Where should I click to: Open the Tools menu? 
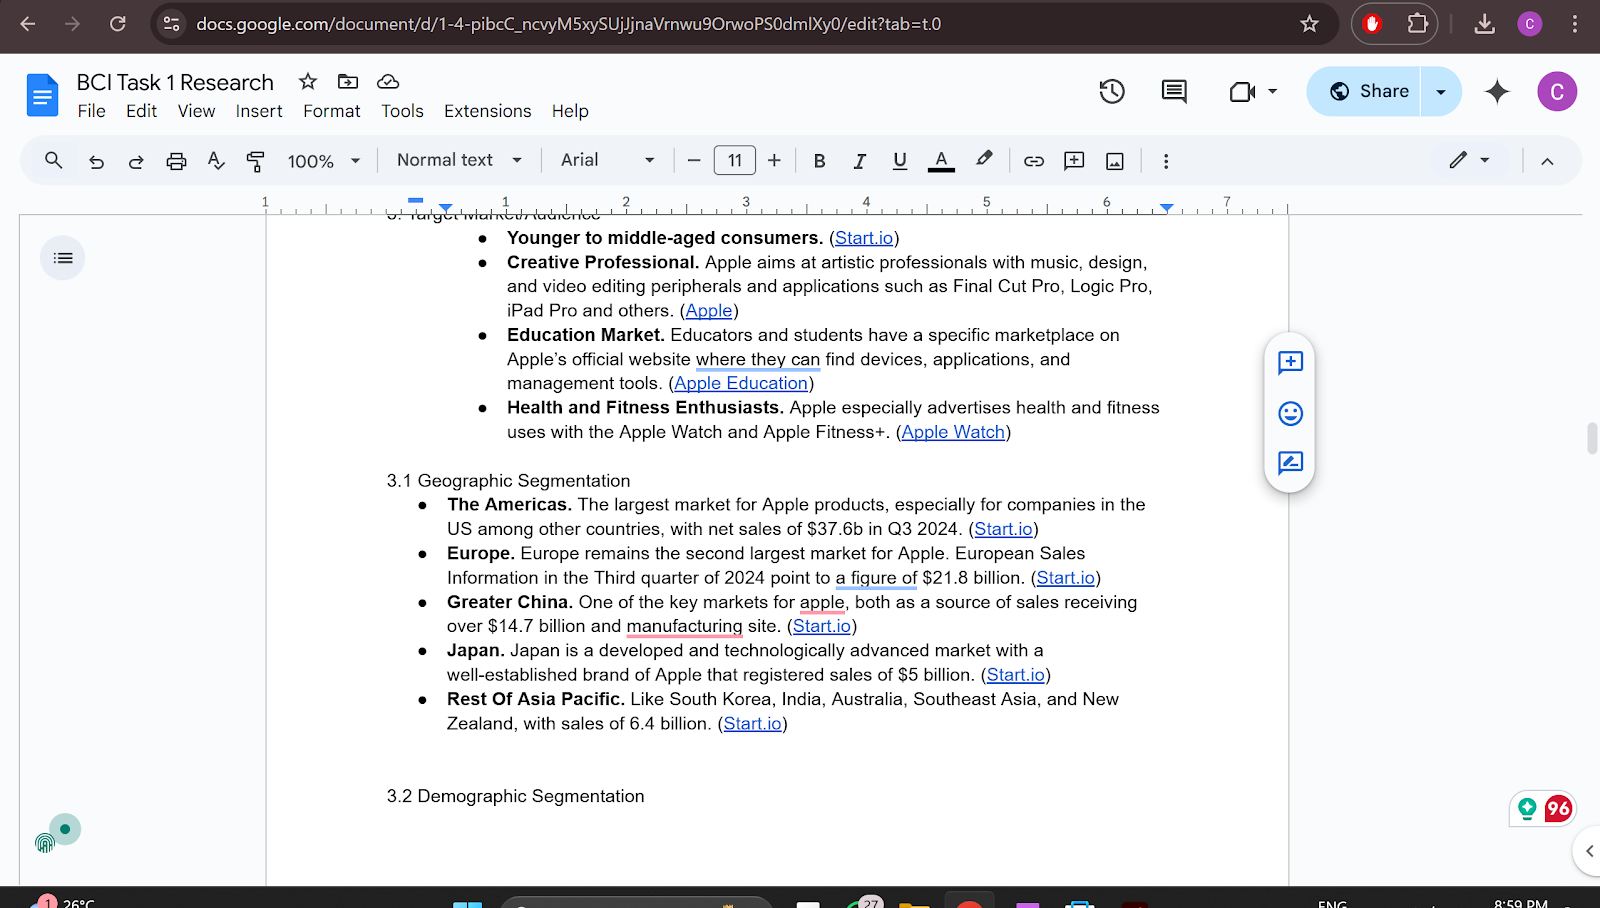point(402,111)
